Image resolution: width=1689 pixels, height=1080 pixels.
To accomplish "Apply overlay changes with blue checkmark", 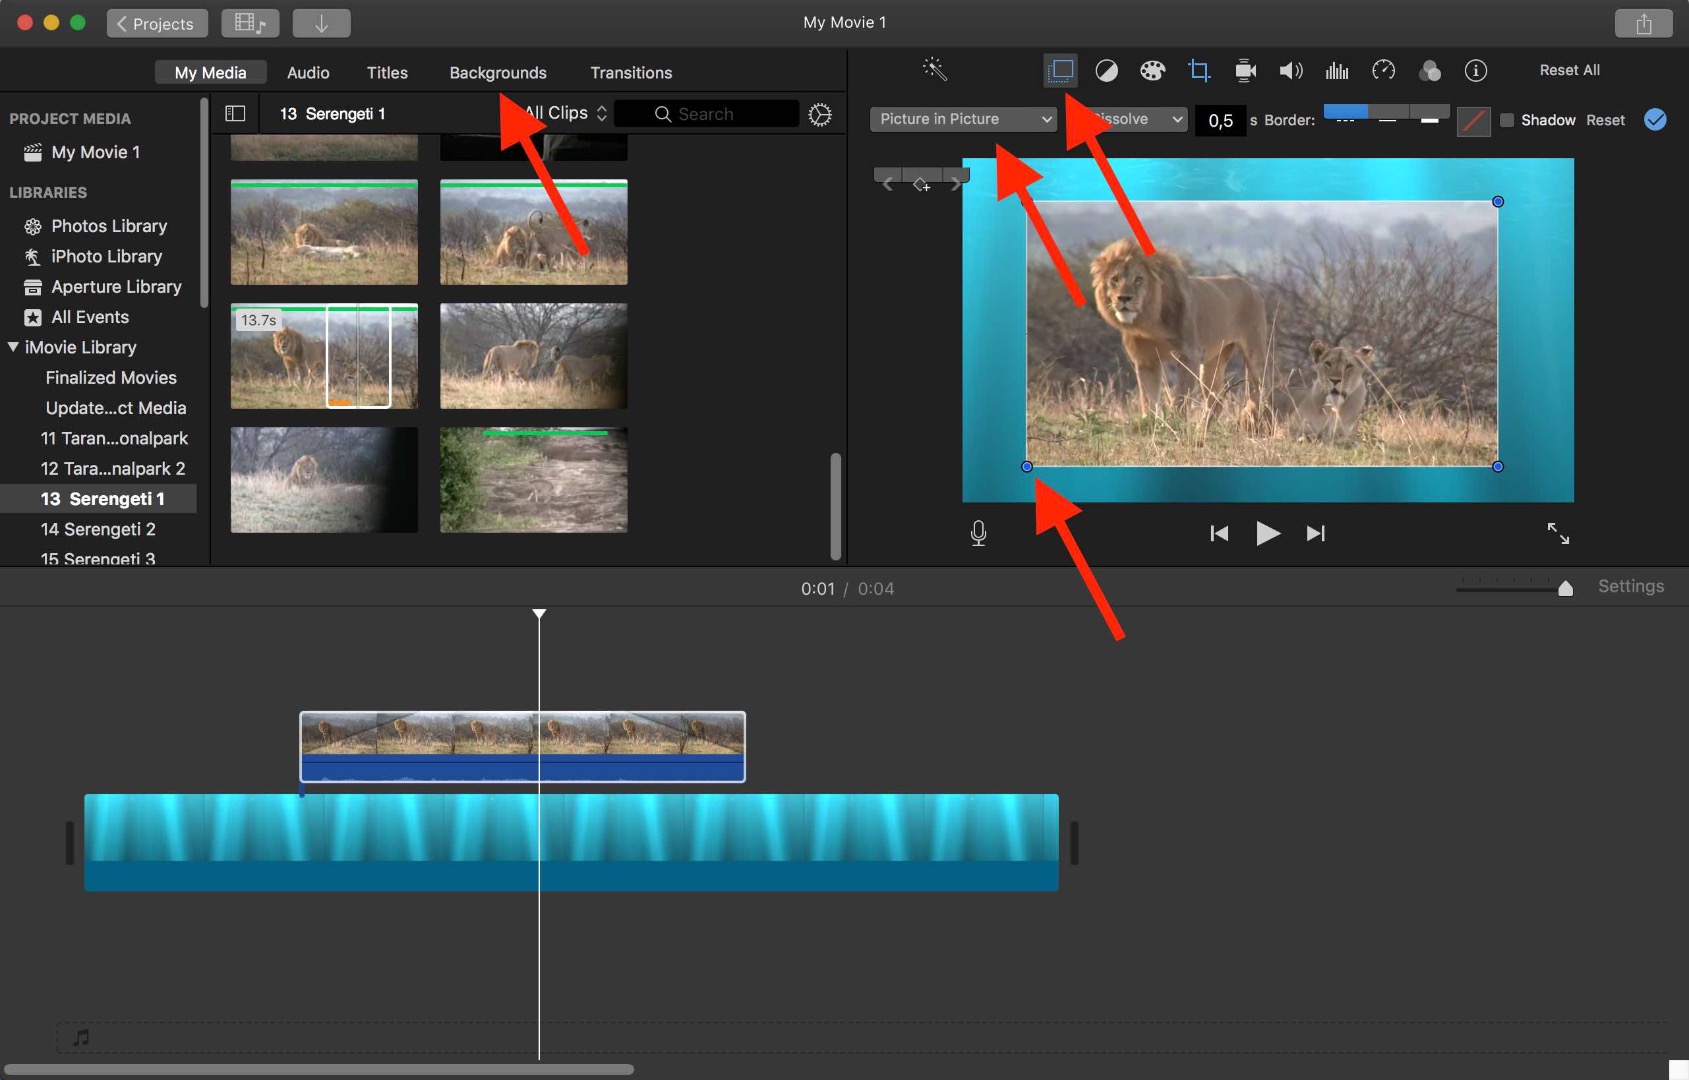I will pos(1655,120).
